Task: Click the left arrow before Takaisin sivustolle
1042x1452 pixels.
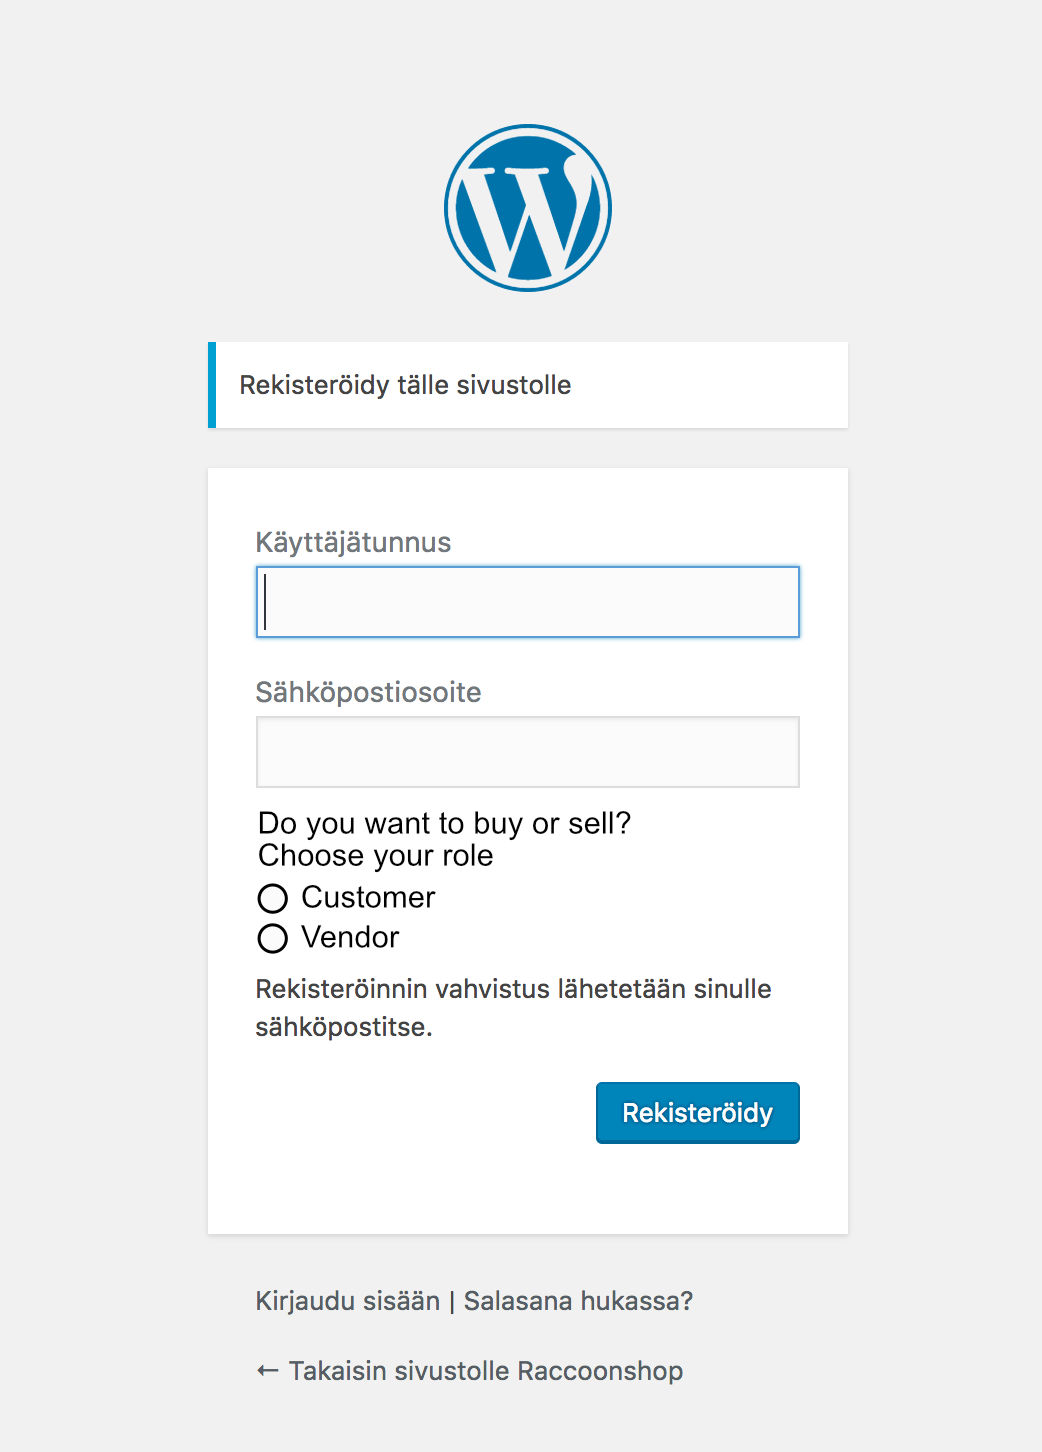Action: pos(267,1370)
